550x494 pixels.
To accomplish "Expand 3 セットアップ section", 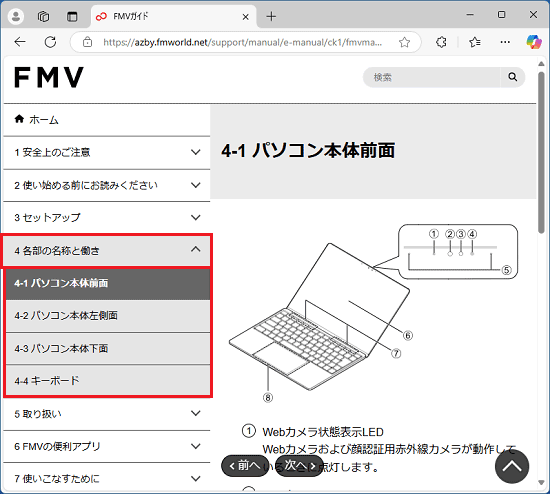I will [x=107, y=218].
